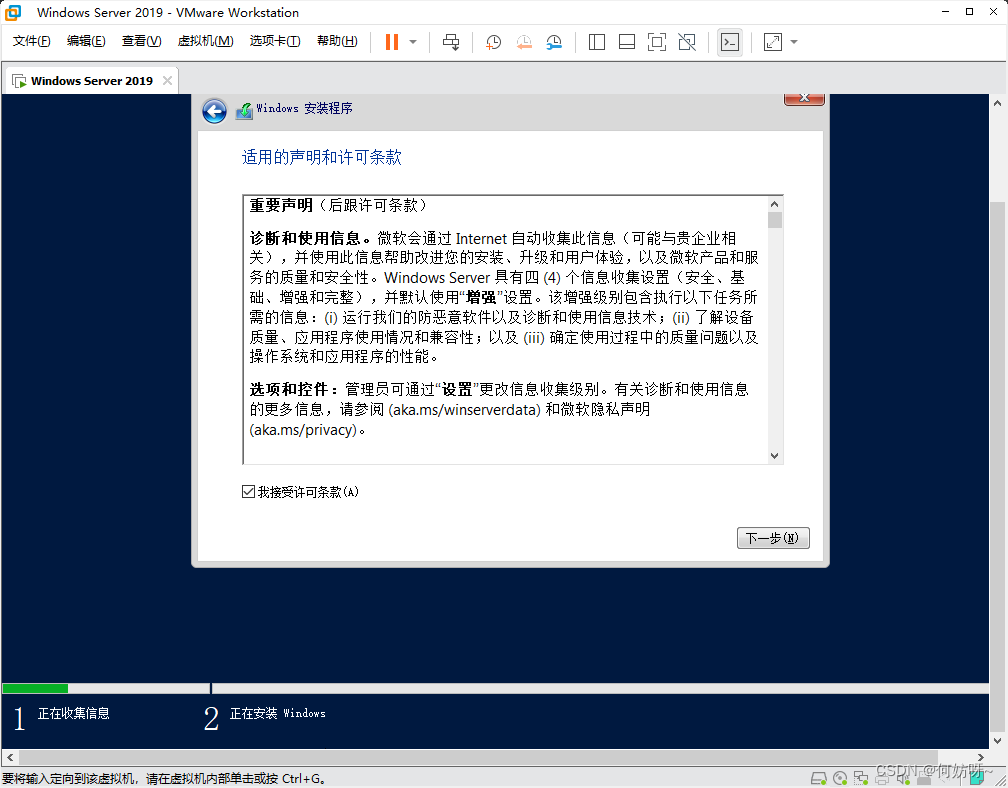Viewport: 1008px width, 788px height.
Task: Expand the stretch display dropdown arrow
Action: pyautogui.click(x=794, y=42)
